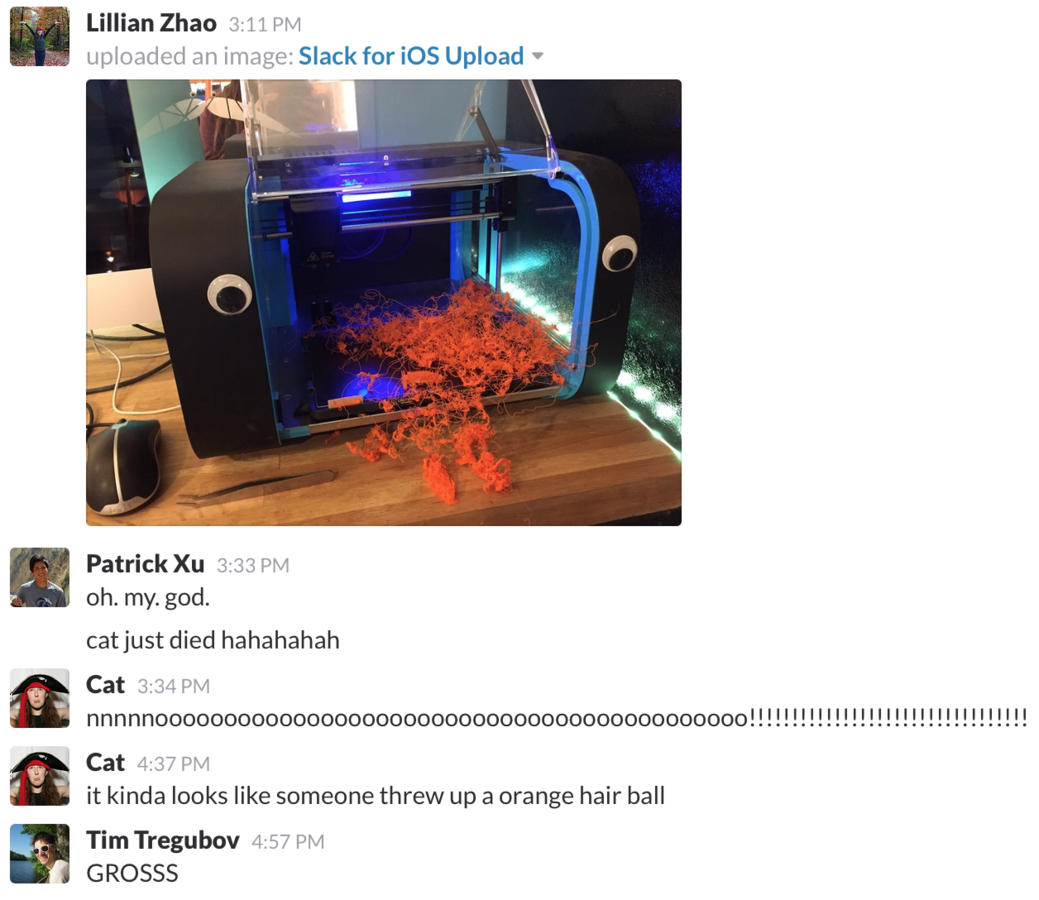Click the 3:34 PM timestamp
The image size is (1039, 900).
tap(174, 686)
